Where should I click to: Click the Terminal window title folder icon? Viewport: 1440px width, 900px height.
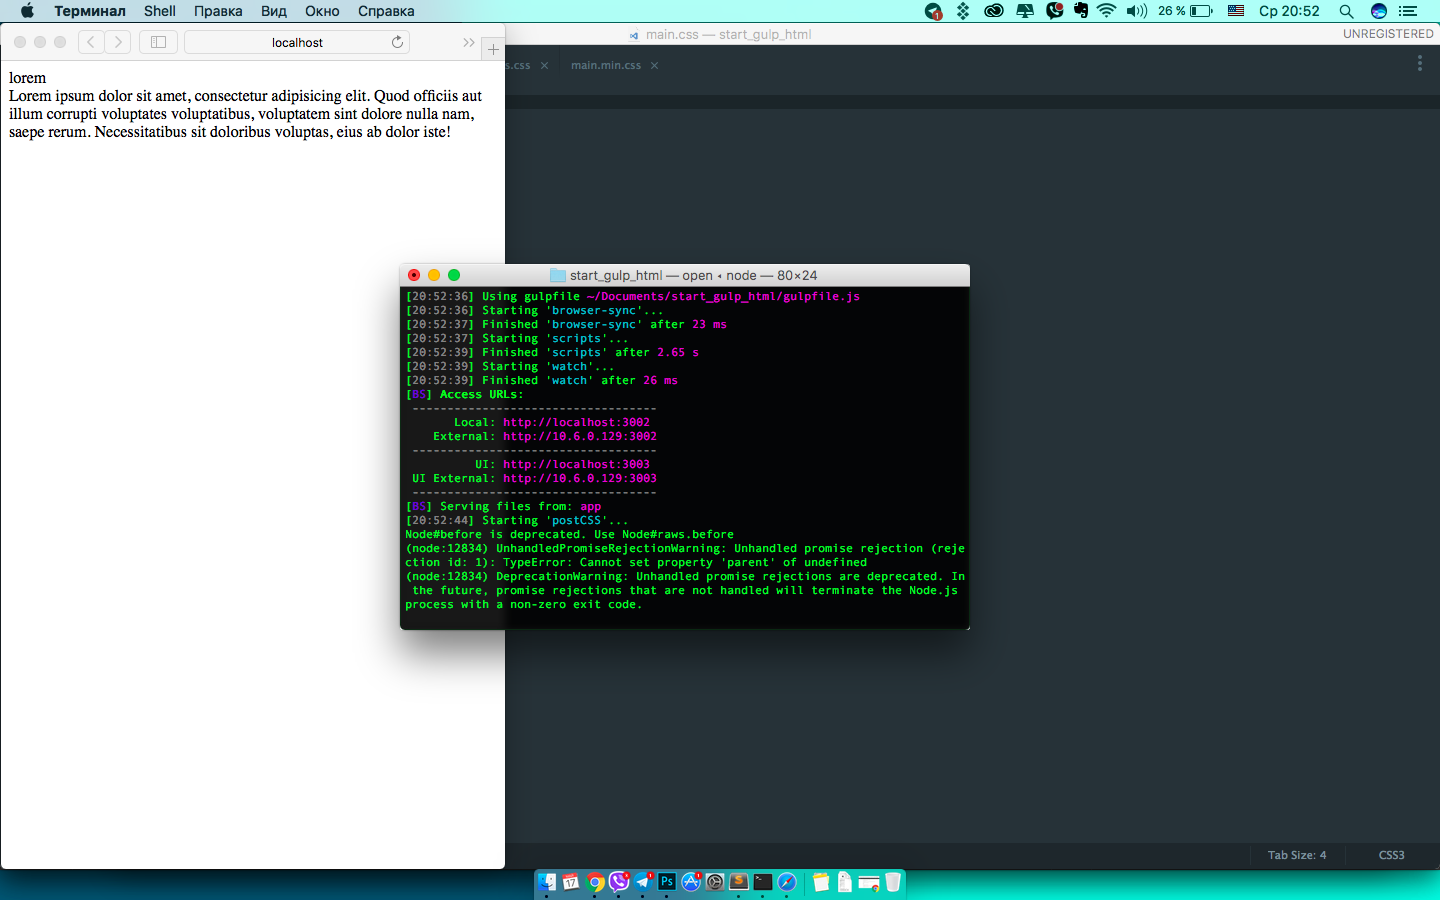558,275
